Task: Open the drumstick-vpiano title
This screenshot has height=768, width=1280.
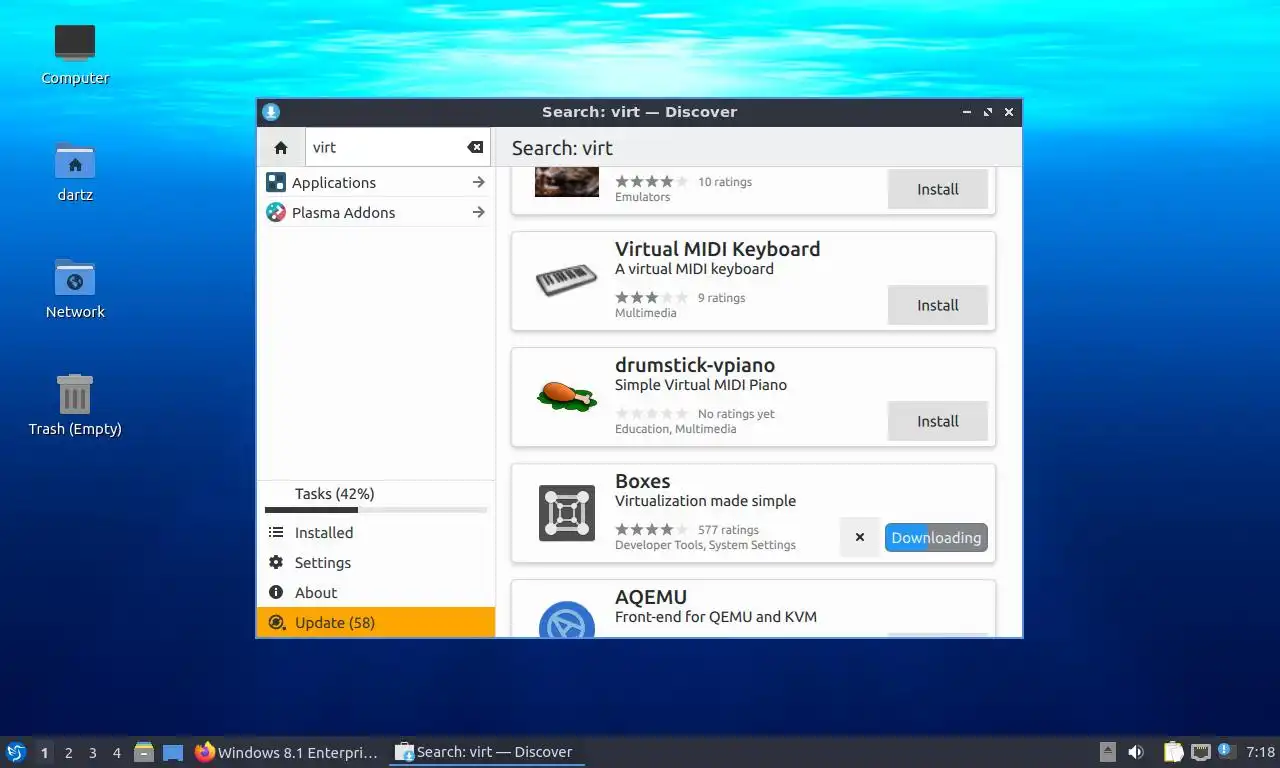Action: 695,365
